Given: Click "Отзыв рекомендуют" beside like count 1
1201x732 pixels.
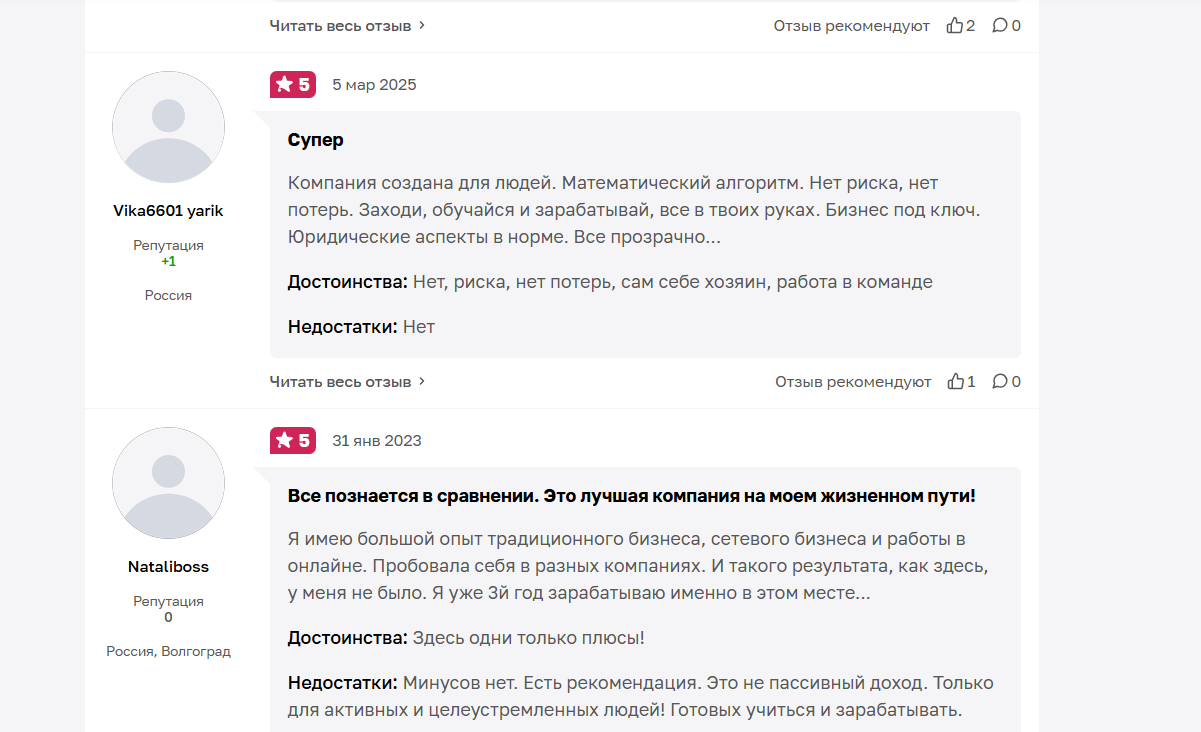Looking at the screenshot, I should (853, 381).
